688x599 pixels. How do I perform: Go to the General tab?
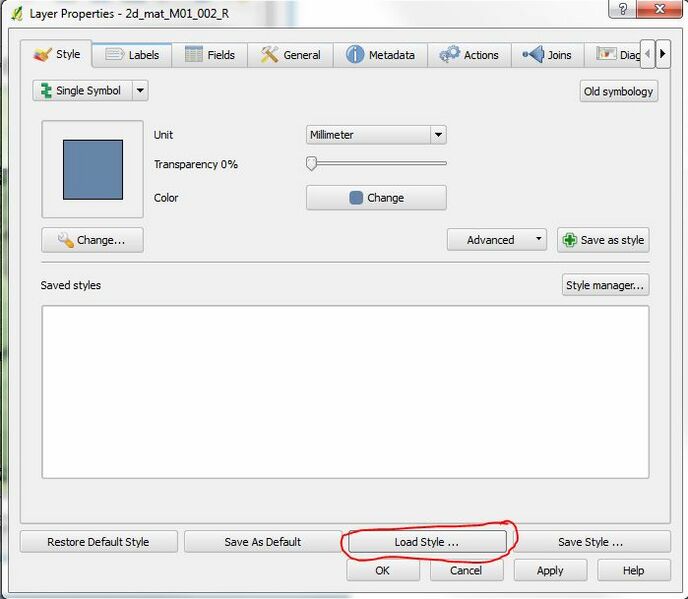(291, 55)
